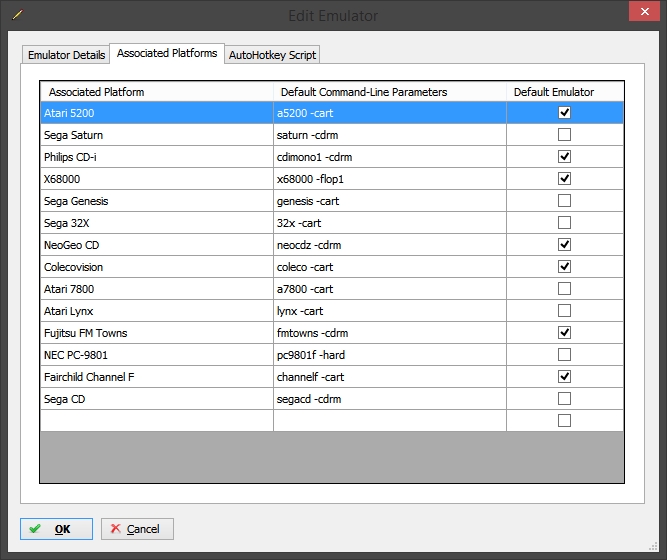
Task: Click the 'a5200 -cart' parameters cell
Action: 390,113
